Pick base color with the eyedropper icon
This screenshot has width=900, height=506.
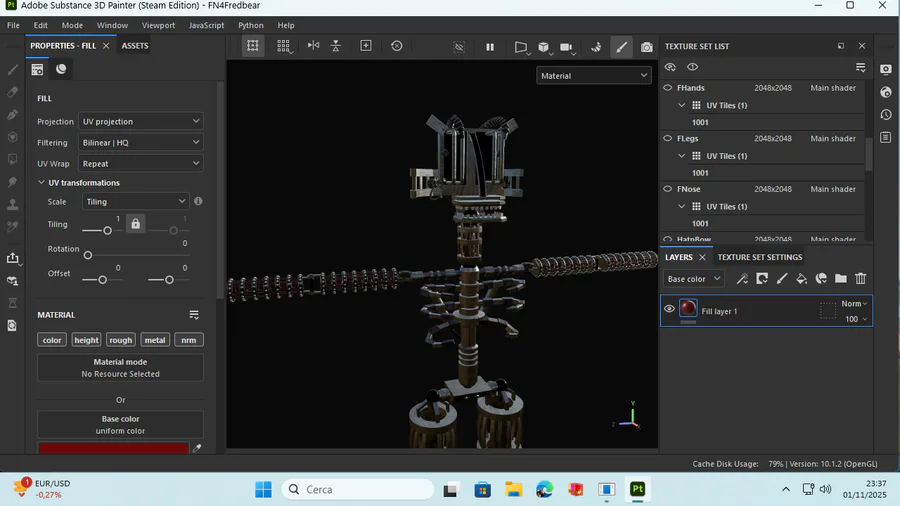click(x=197, y=449)
